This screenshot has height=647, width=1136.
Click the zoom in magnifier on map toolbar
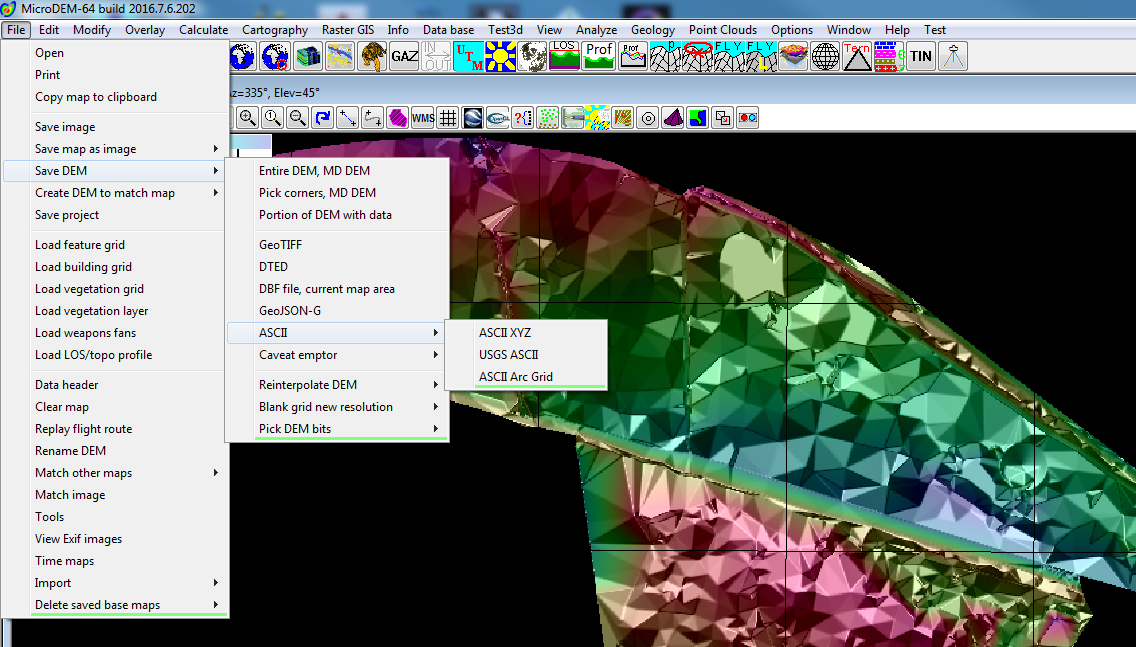click(x=248, y=117)
